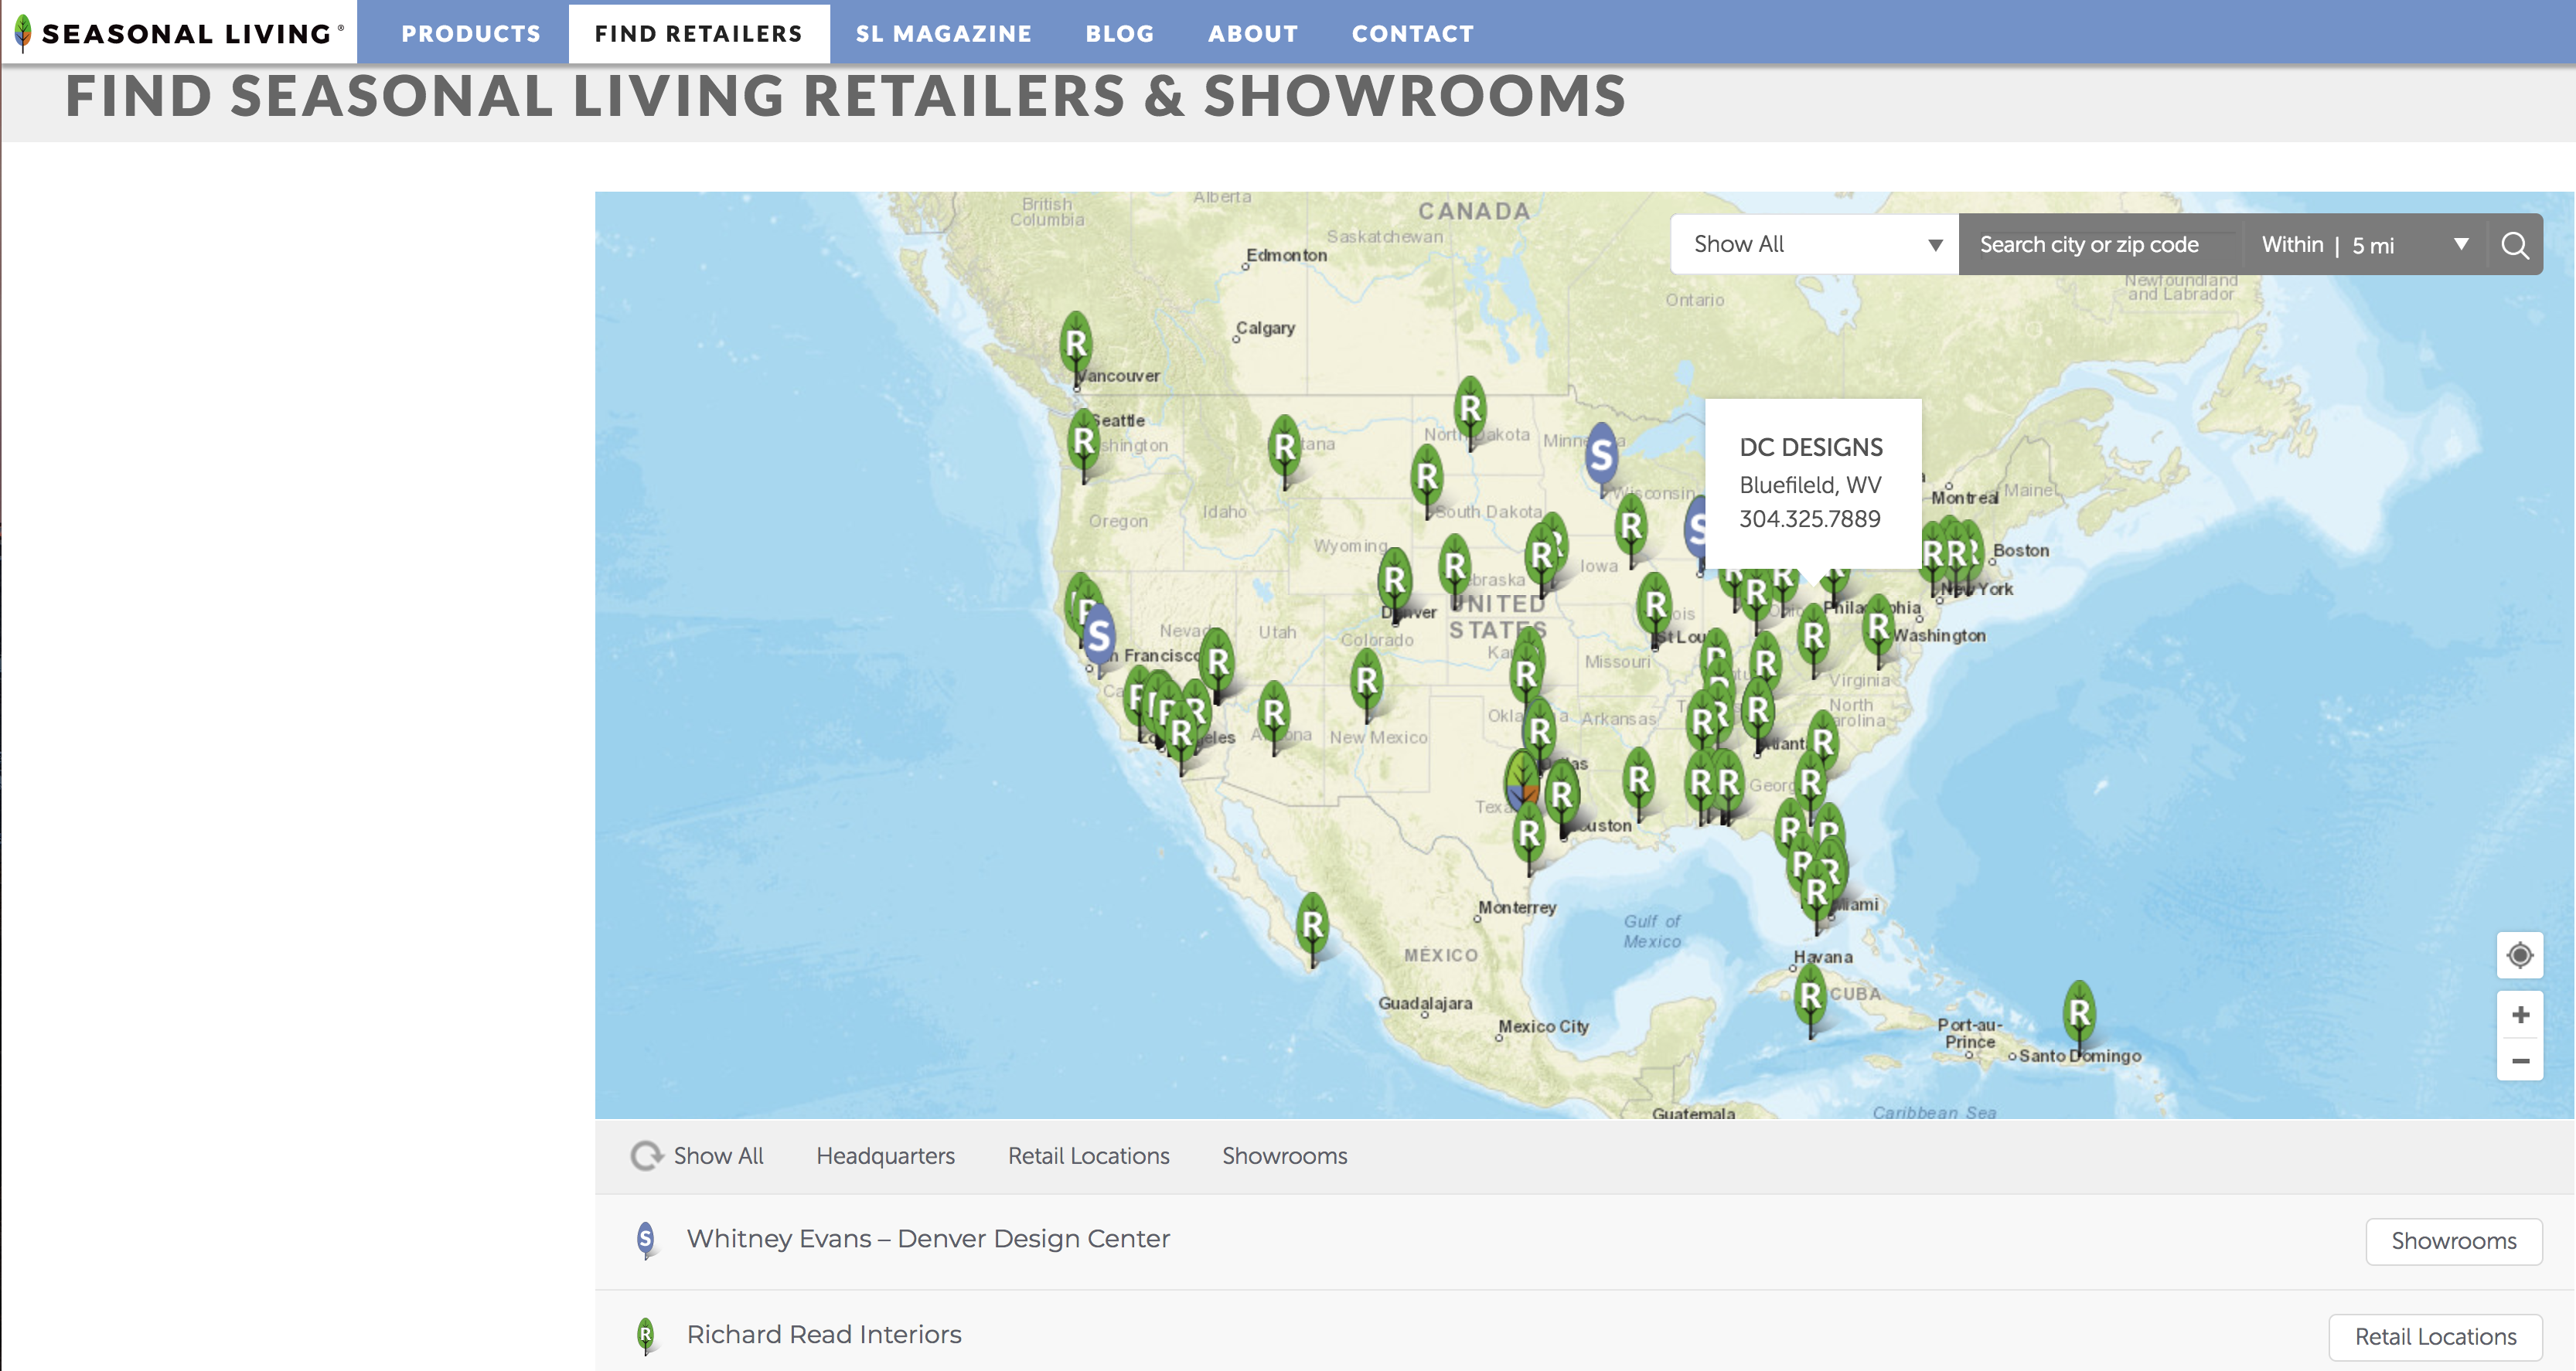Click the S showroom icon beside Whitney Evans
Screen dimensions: 2576x1371
click(646, 1240)
